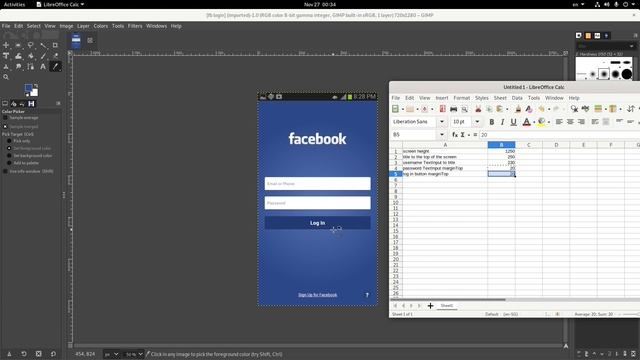Select the Paintbrush tool in GIMP toolbox
The image size is (640, 360).
[x=43, y=56]
